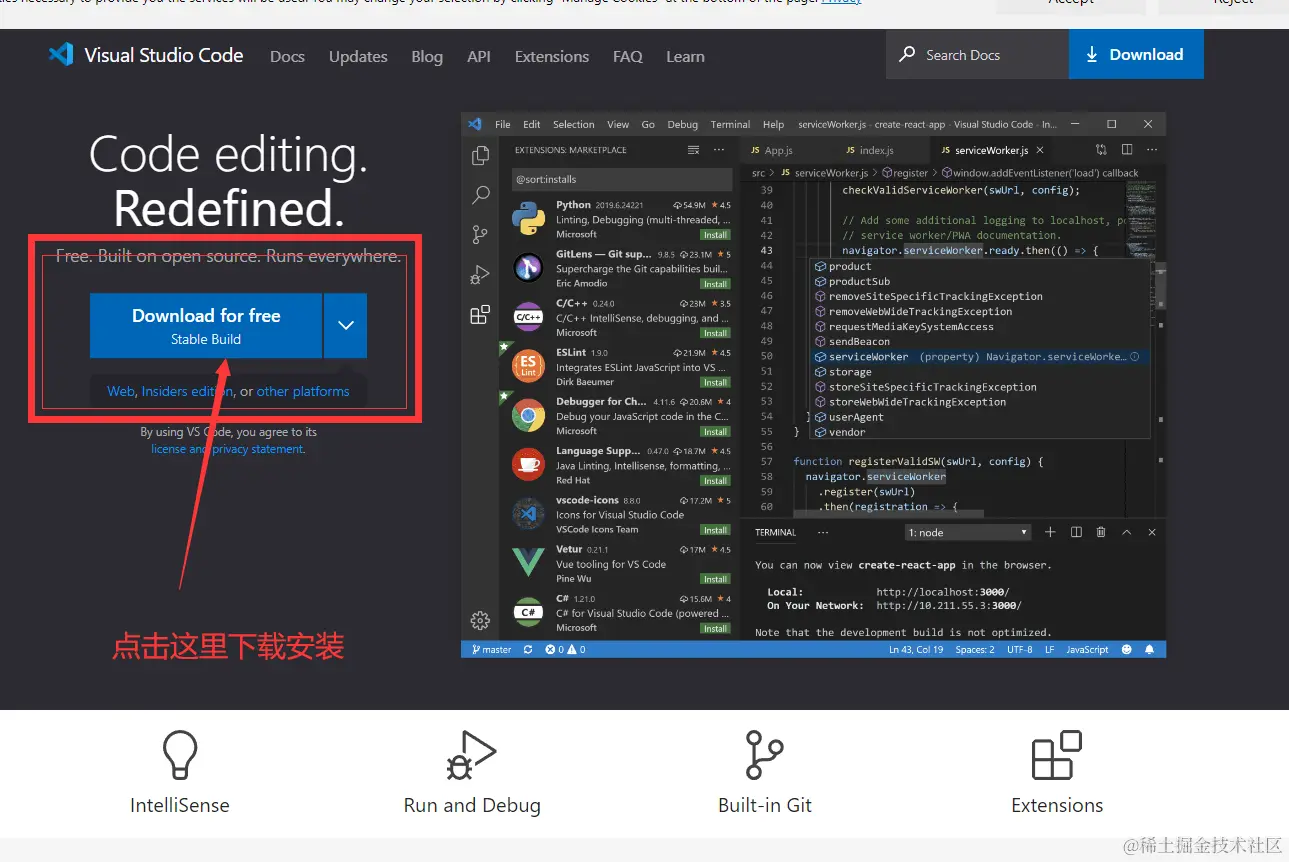Click the Visual Studio Code brand text
The image size is (1289, 862).
tap(164, 55)
